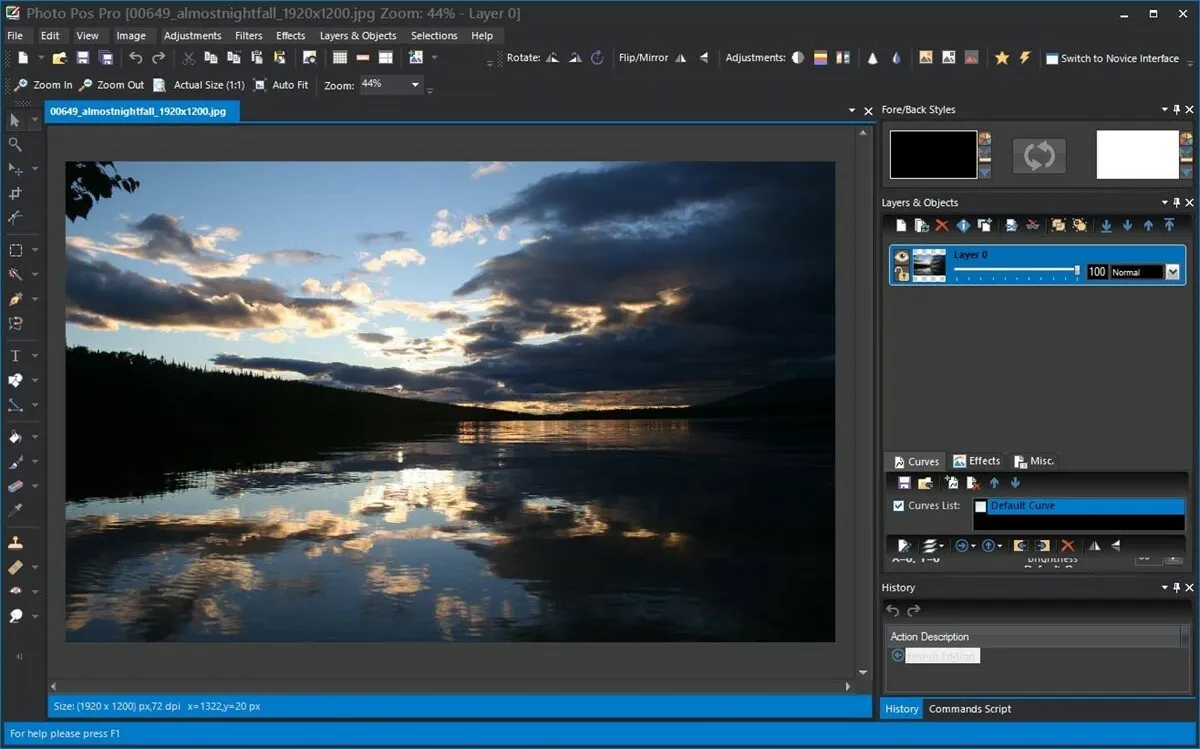The width and height of the screenshot is (1200, 749).
Task: Hide Layer 0 using eye icon
Action: coord(902,256)
